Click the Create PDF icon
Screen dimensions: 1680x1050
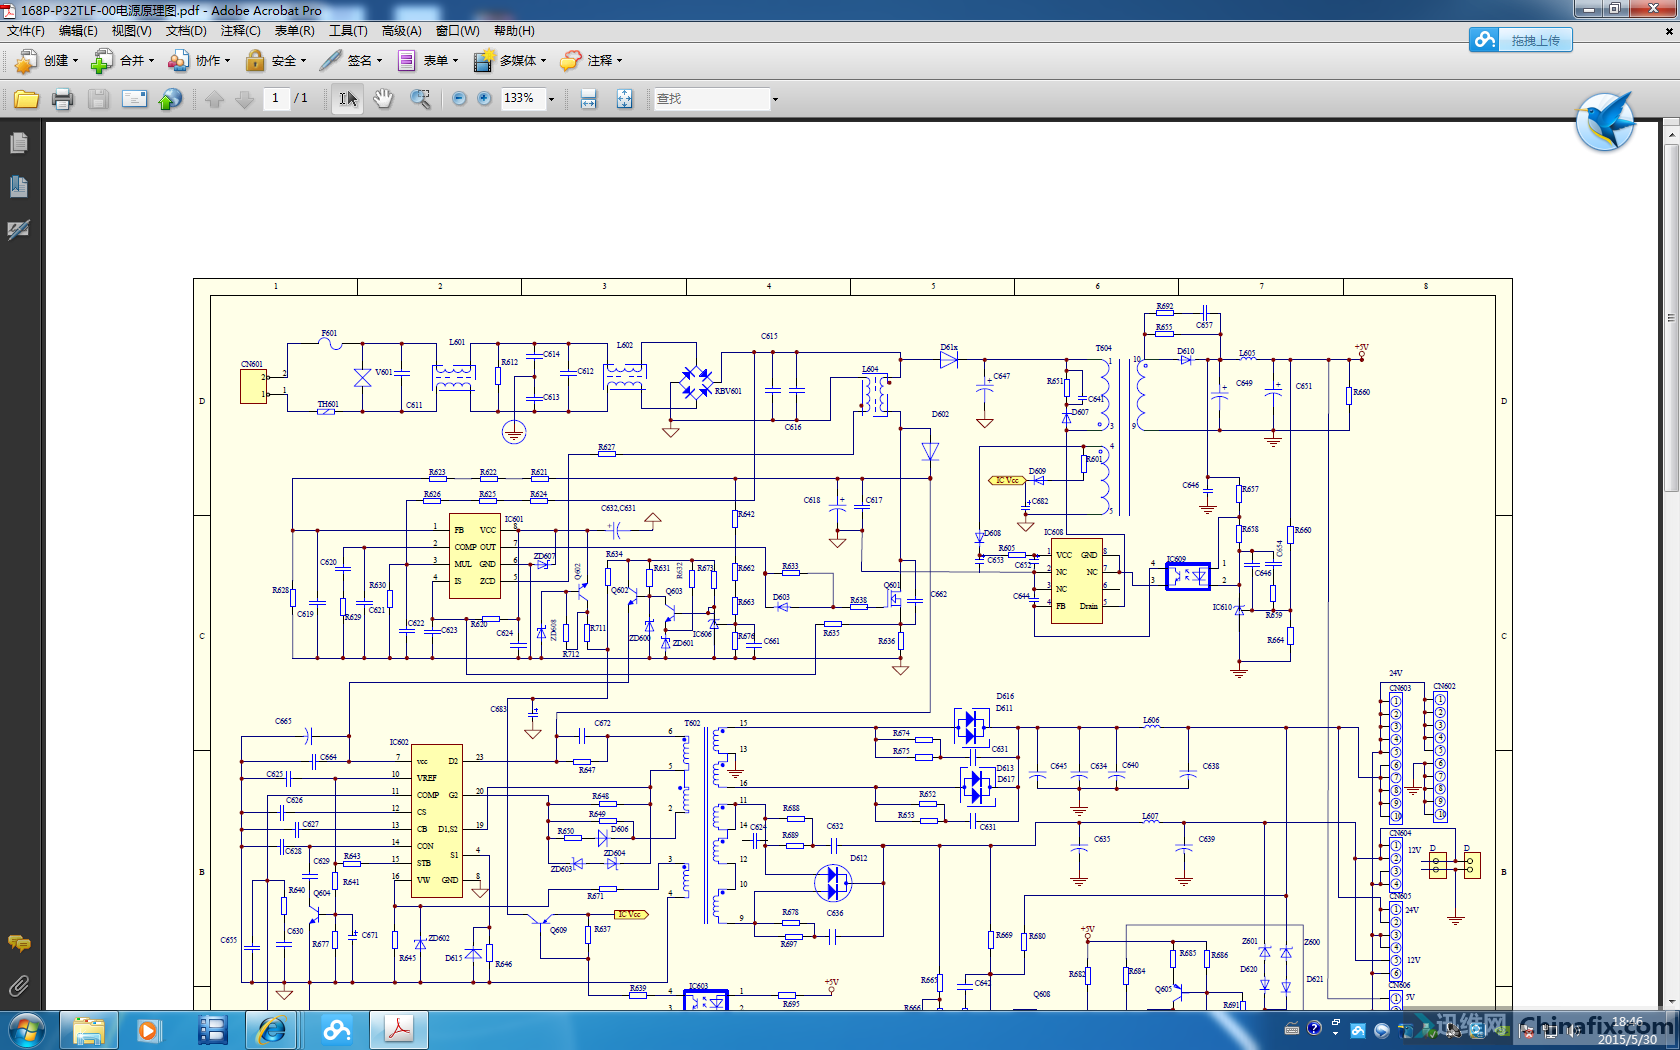(x=26, y=61)
